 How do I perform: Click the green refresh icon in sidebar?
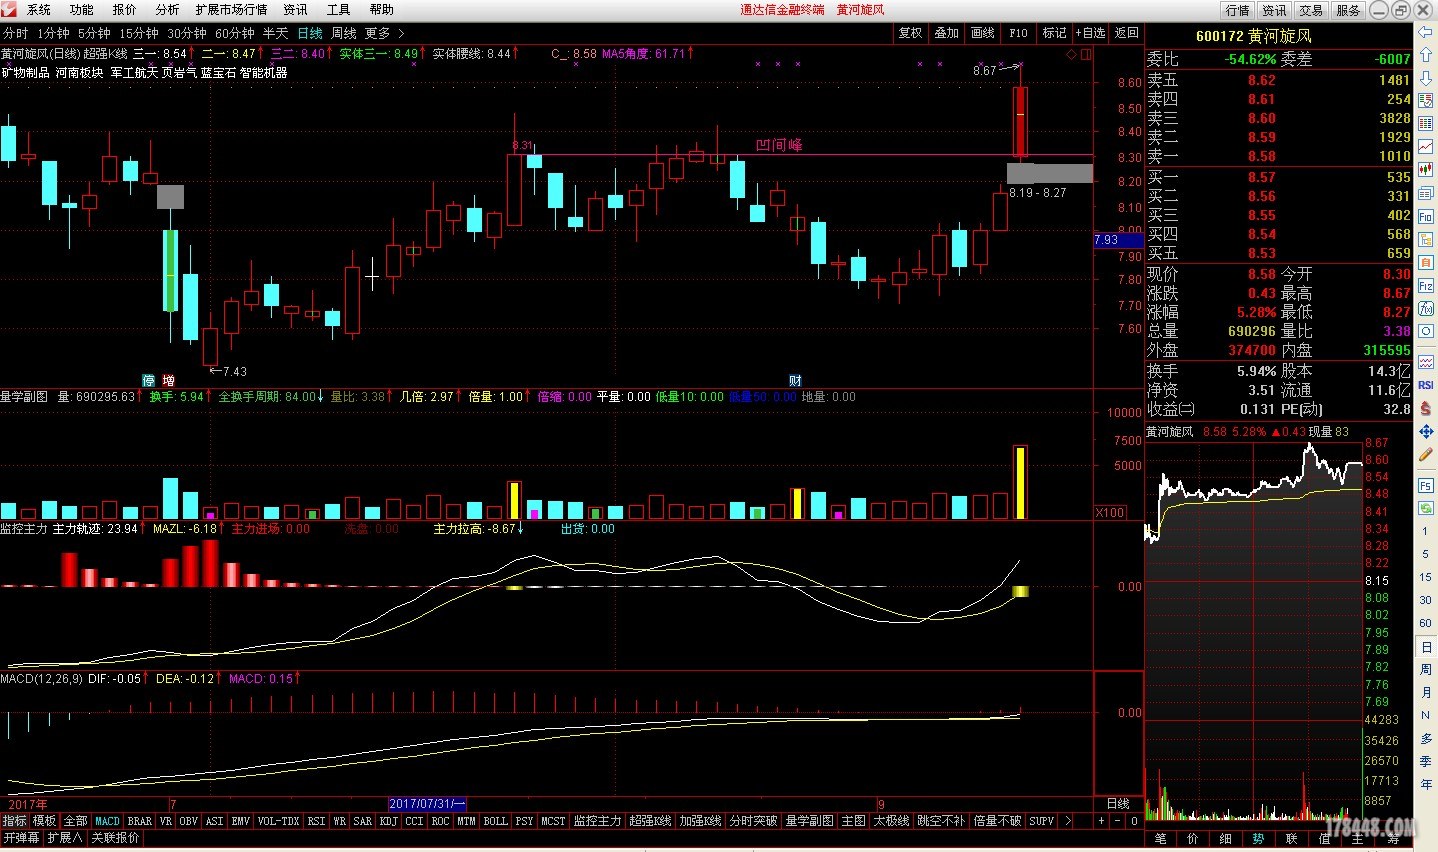(1426, 508)
